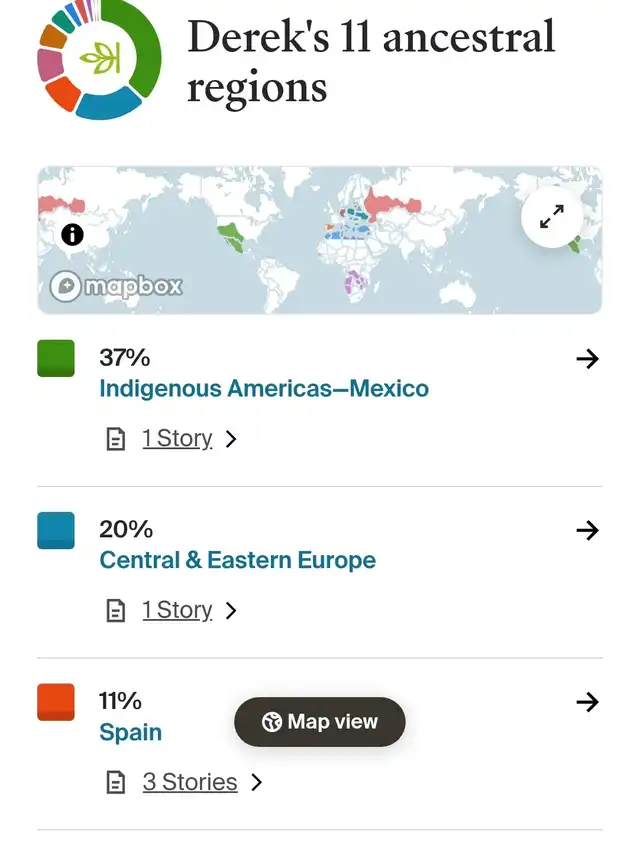Click the Mapbox logo
This screenshot has height=854, width=640.
click(x=117, y=286)
